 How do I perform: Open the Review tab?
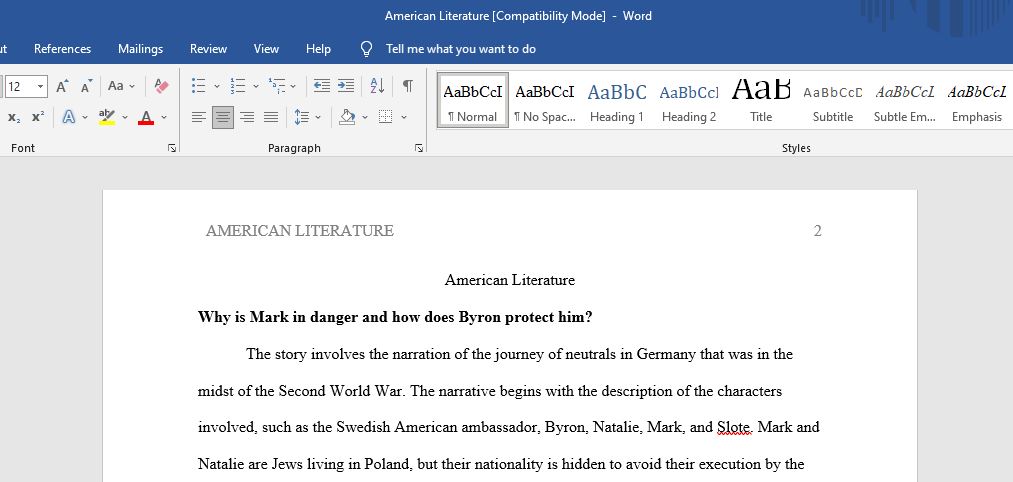click(x=208, y=49)
